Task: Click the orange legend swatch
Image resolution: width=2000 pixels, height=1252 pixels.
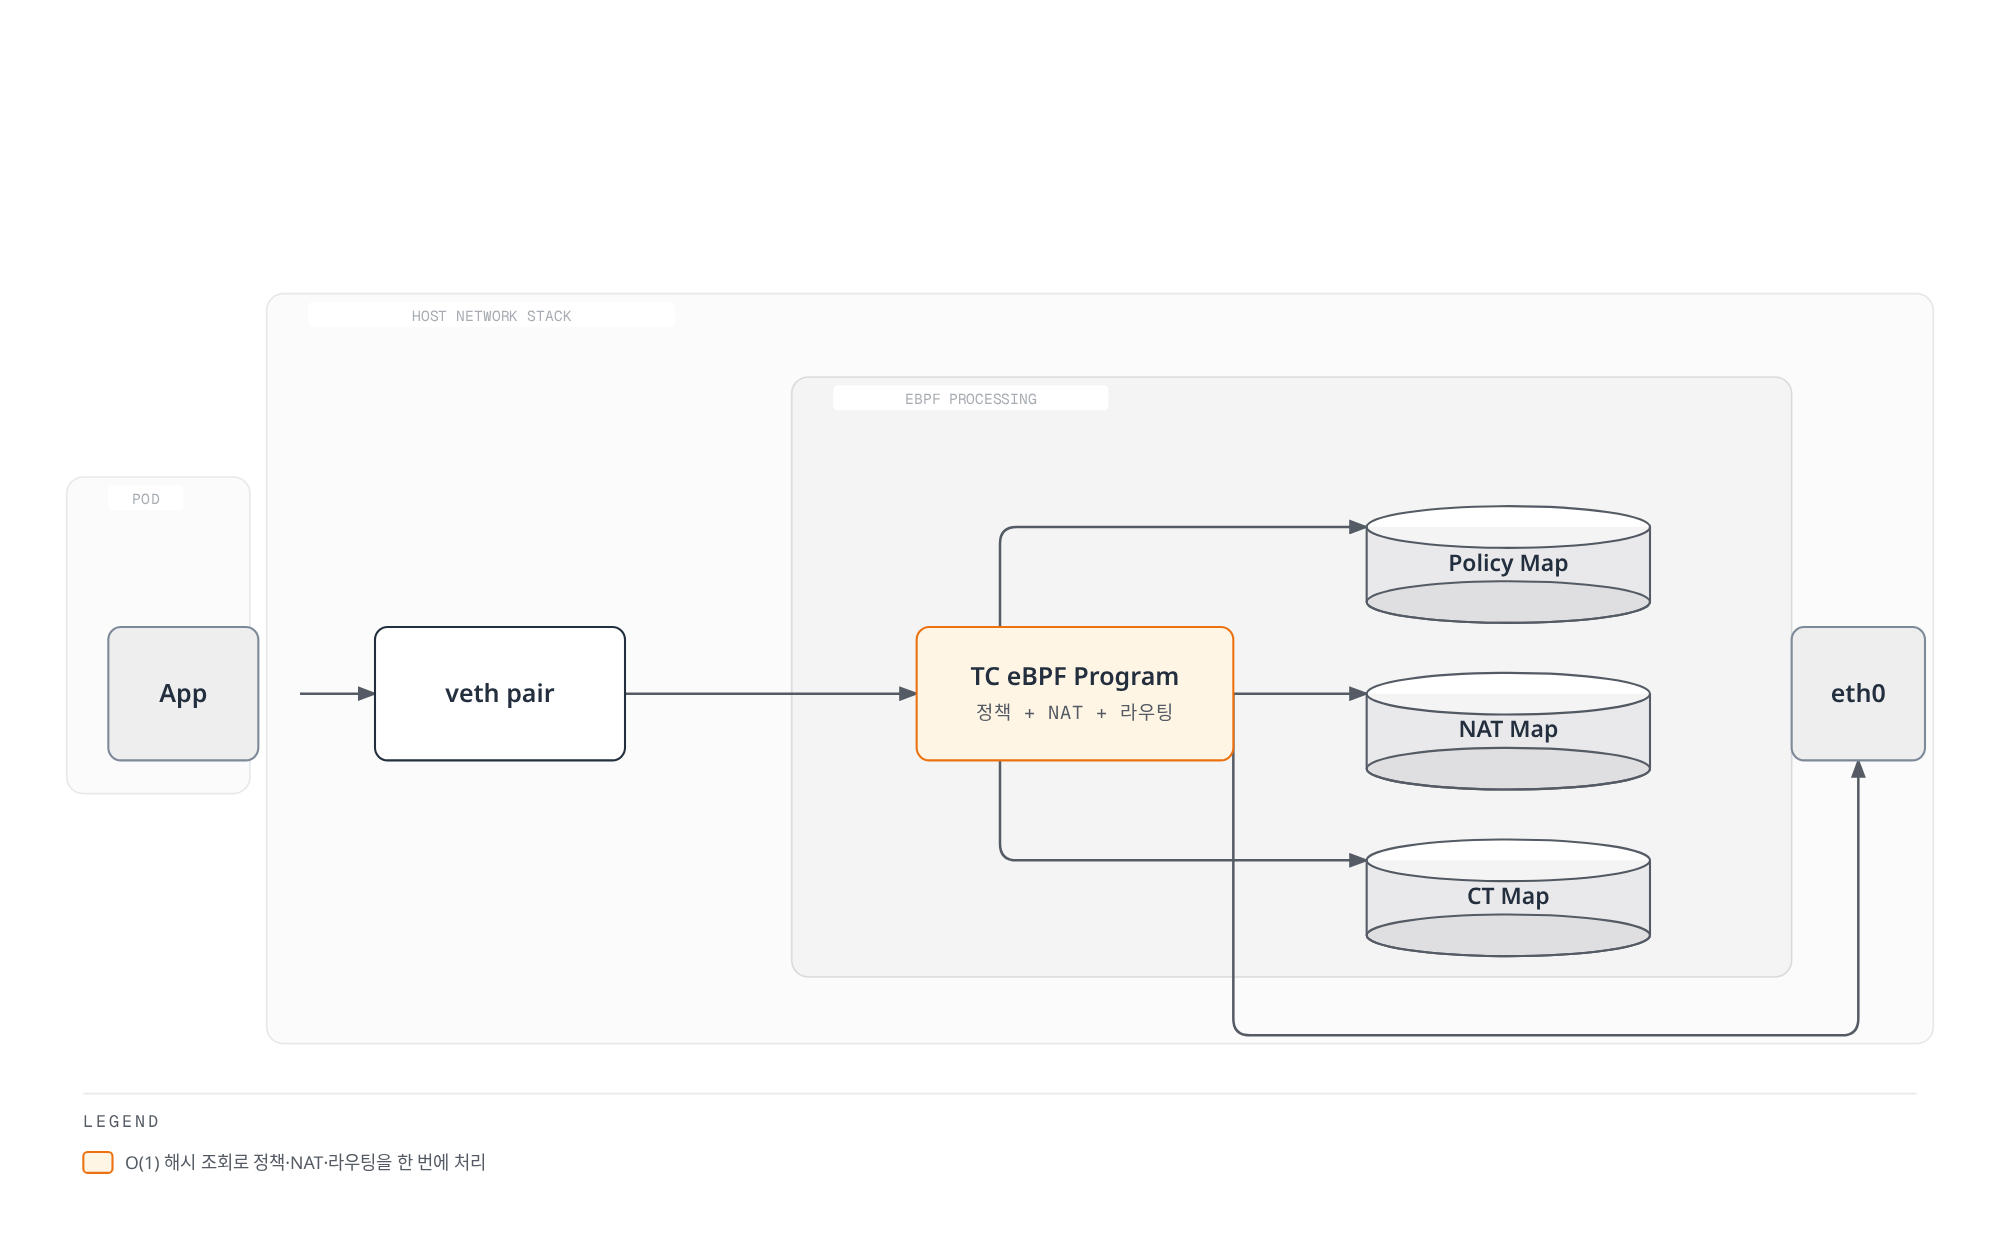Action: [98, 1162]
